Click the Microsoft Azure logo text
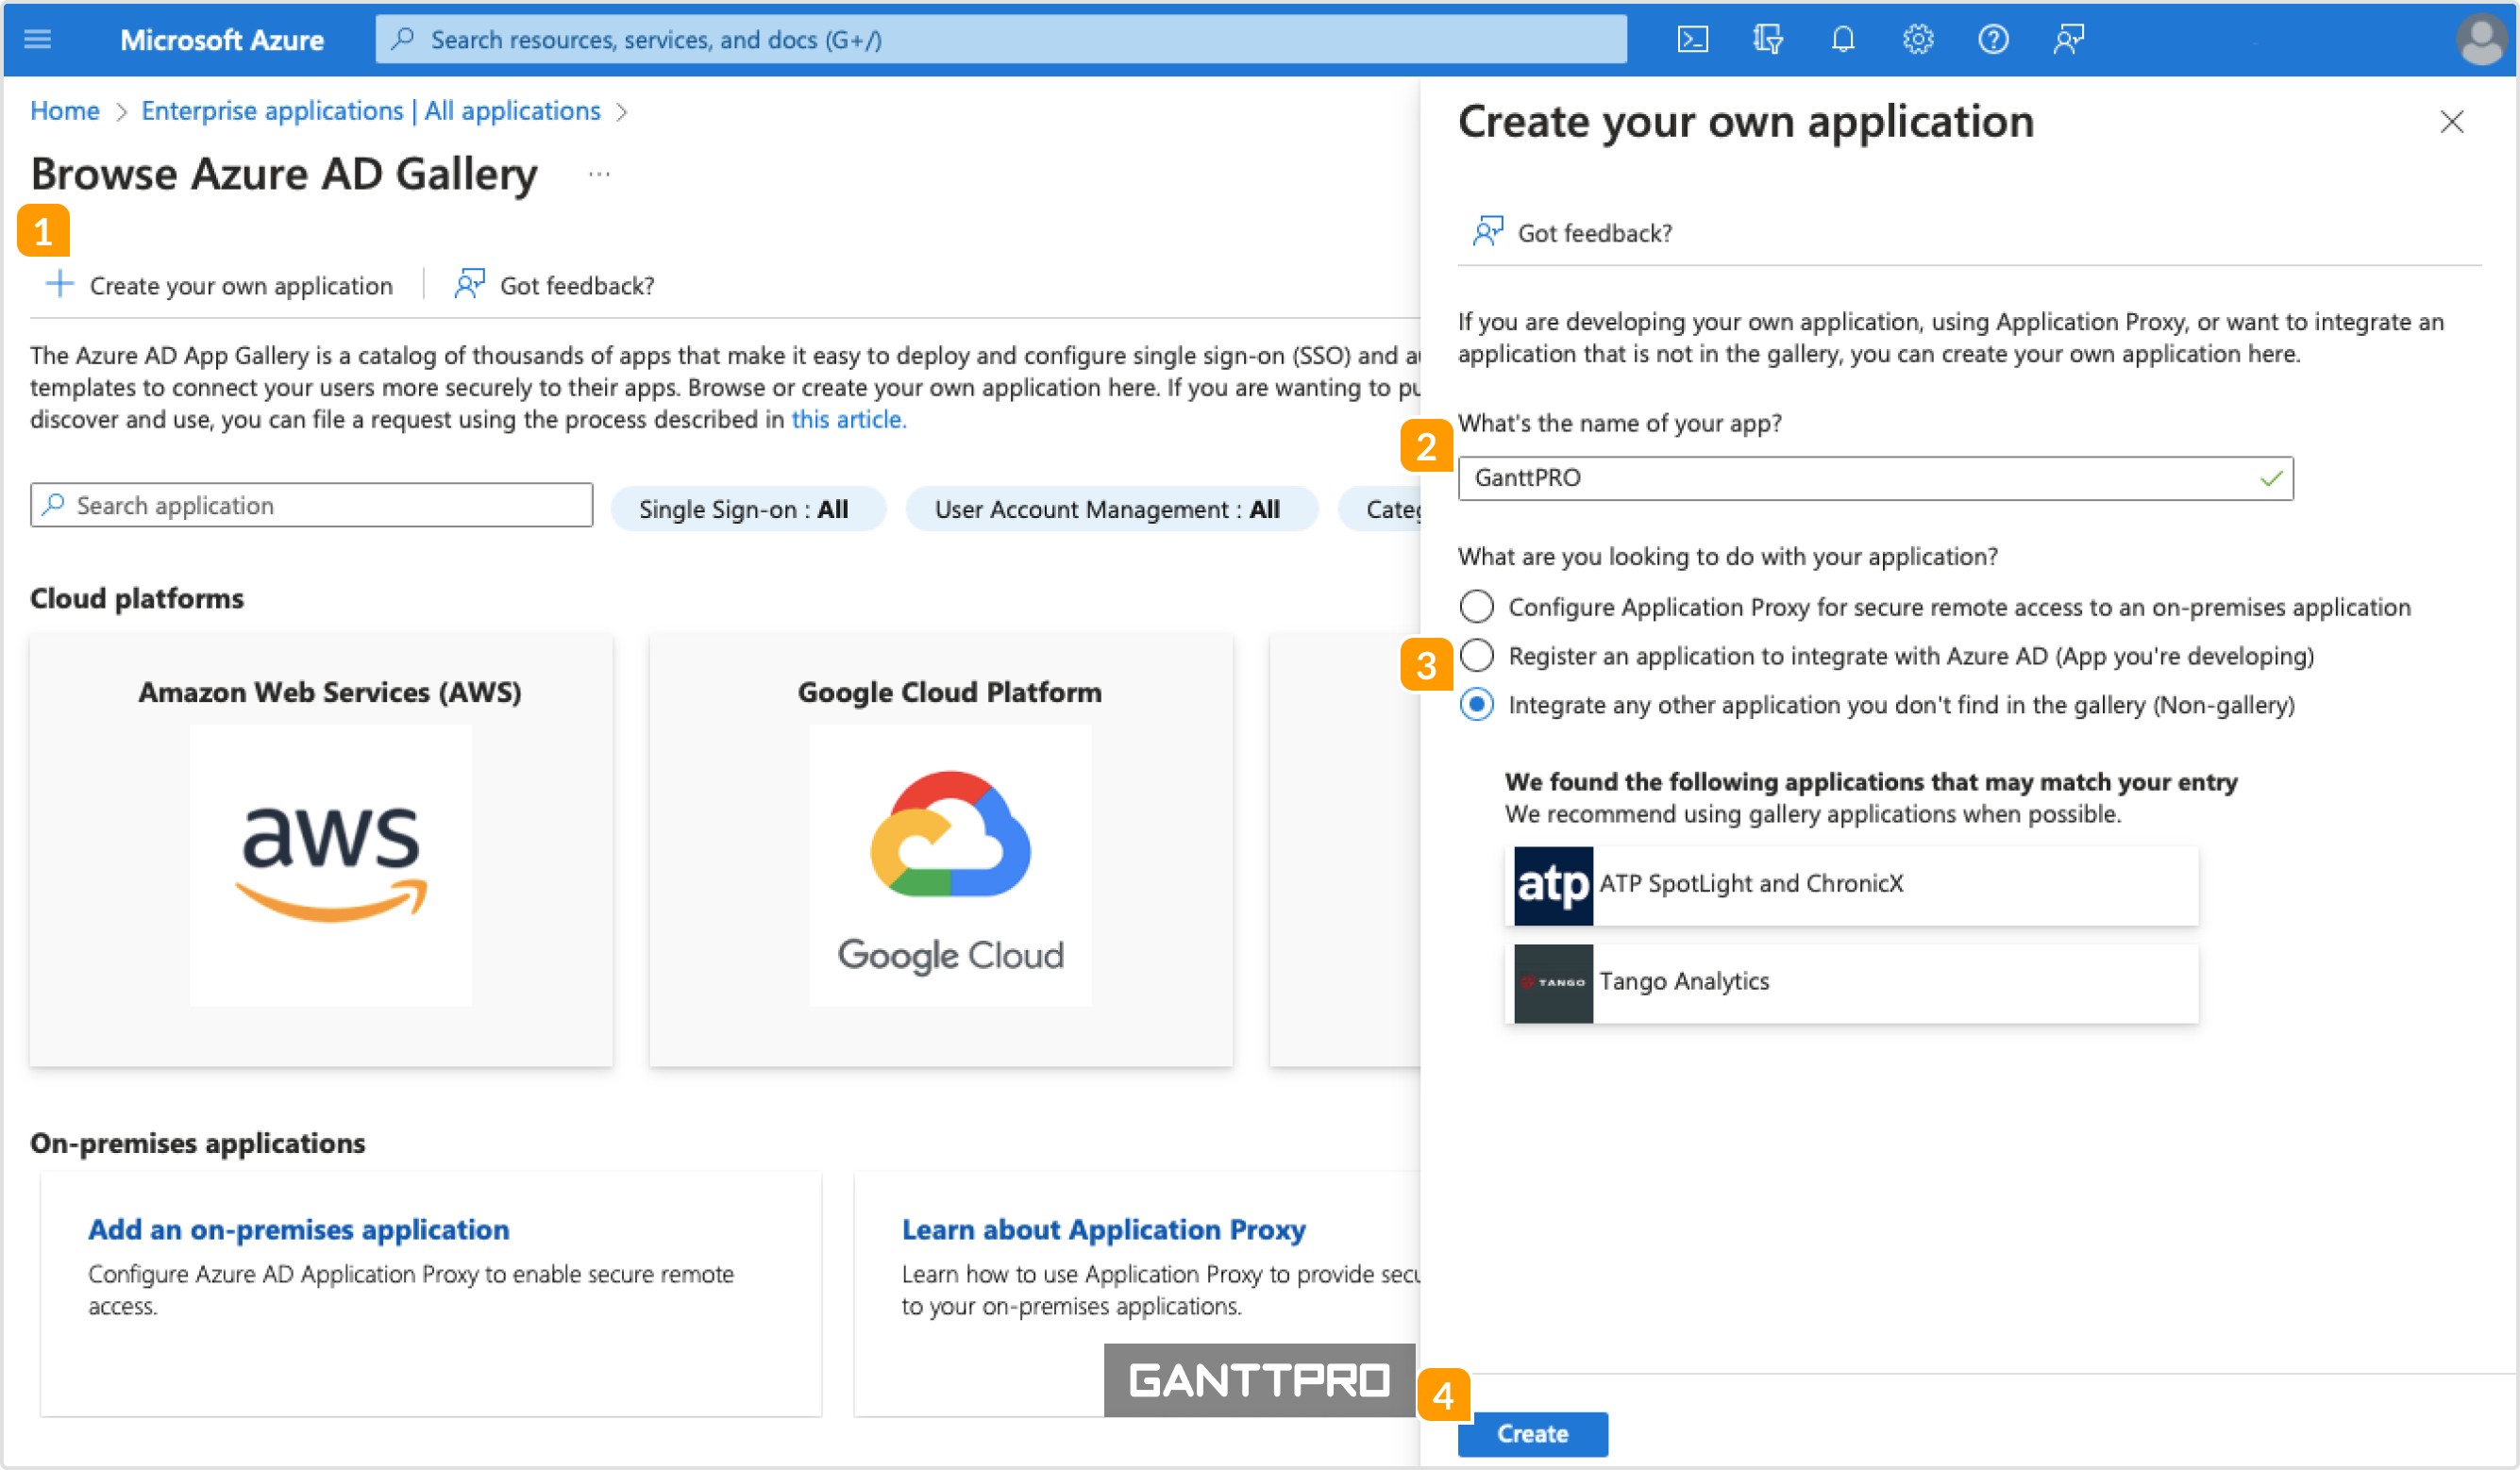The height and width of the screenshot is (1470, 2520). pos(222,40)
